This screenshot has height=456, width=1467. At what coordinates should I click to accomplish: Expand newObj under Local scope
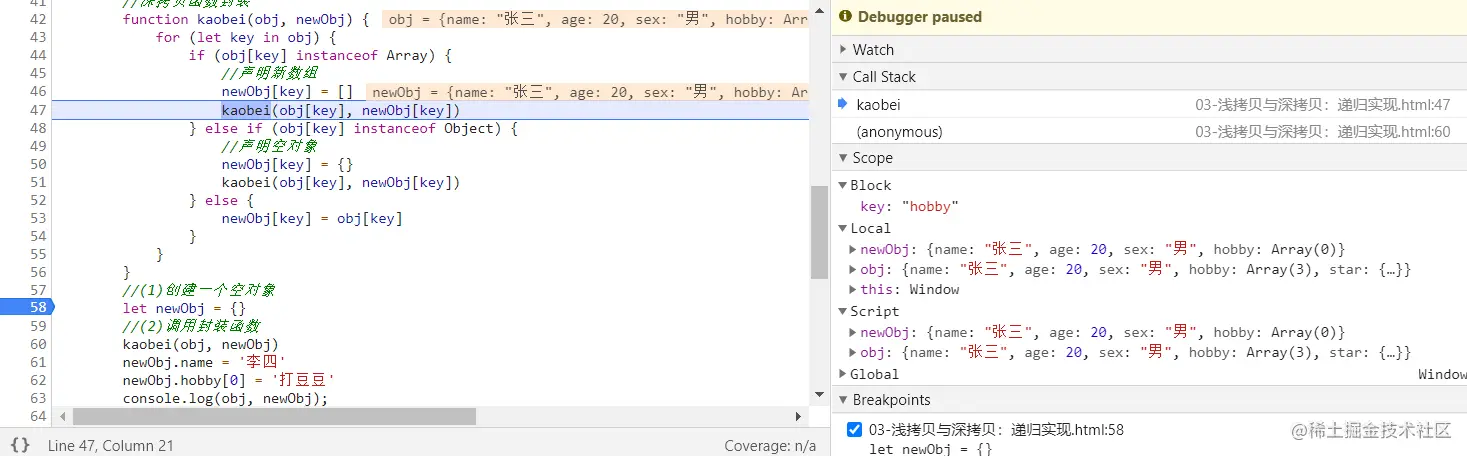[853, 249]
